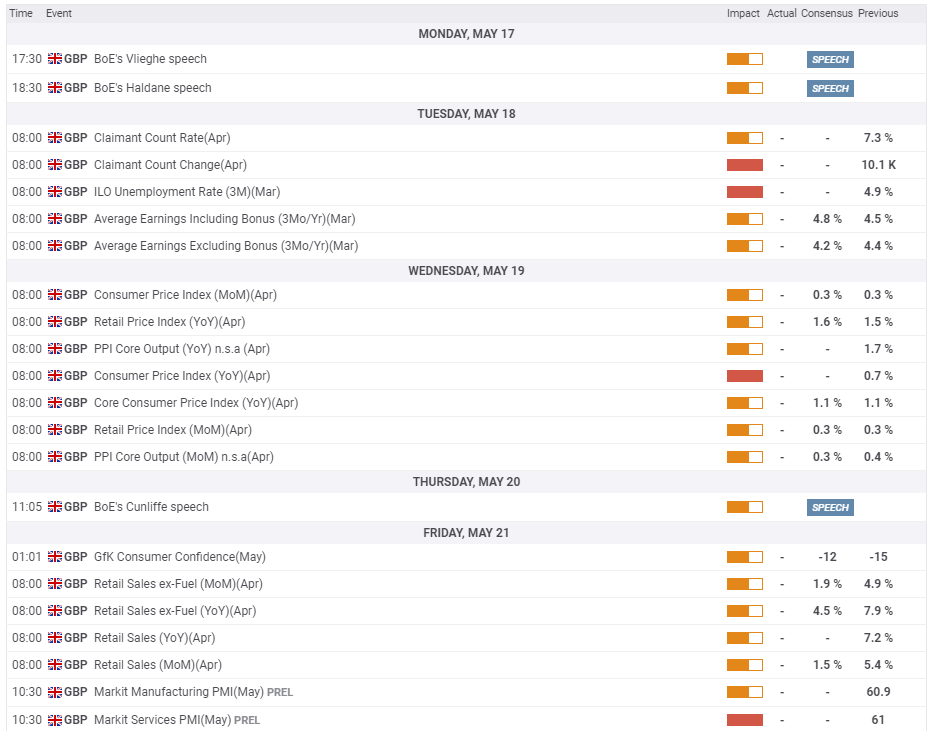935x731 pixels.
Task: Click the Previous column header
Action: point(878,13)
